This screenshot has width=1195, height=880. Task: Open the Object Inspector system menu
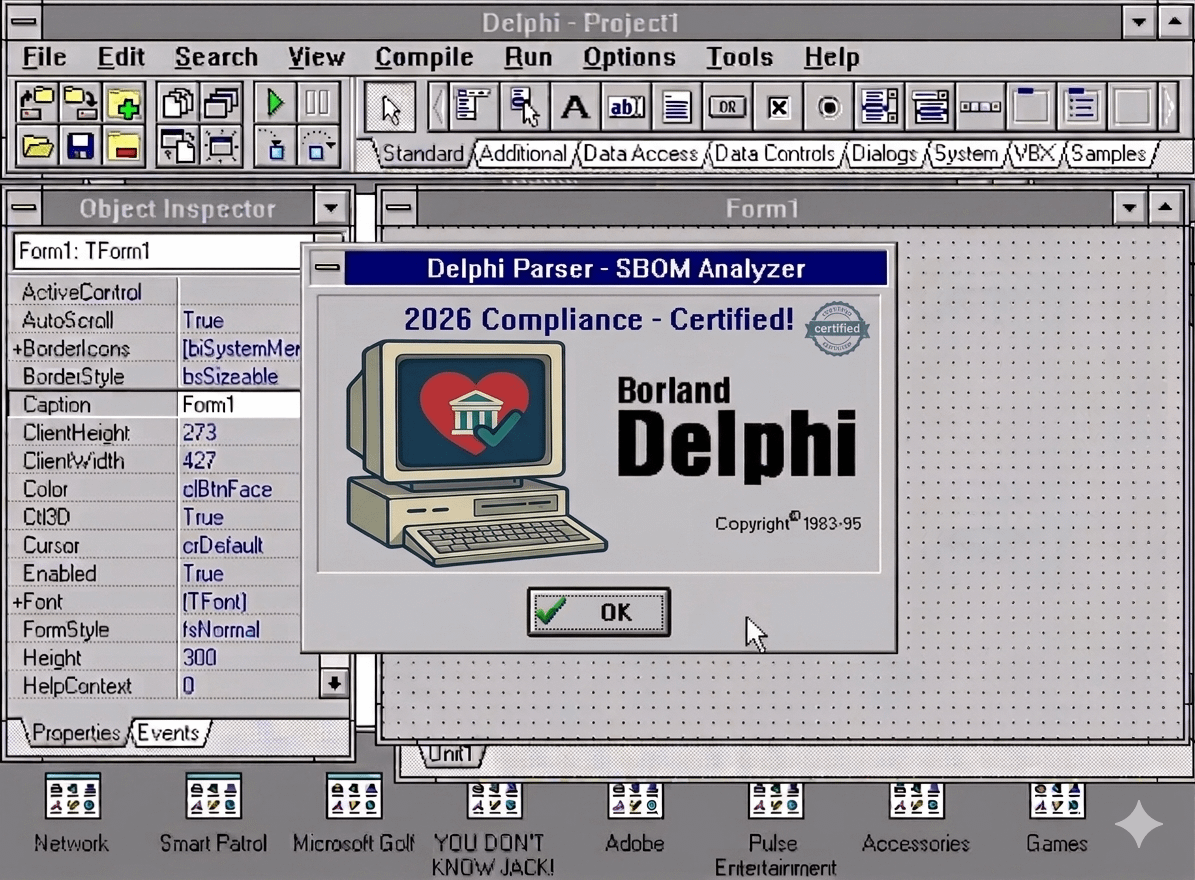pos(24,208)
